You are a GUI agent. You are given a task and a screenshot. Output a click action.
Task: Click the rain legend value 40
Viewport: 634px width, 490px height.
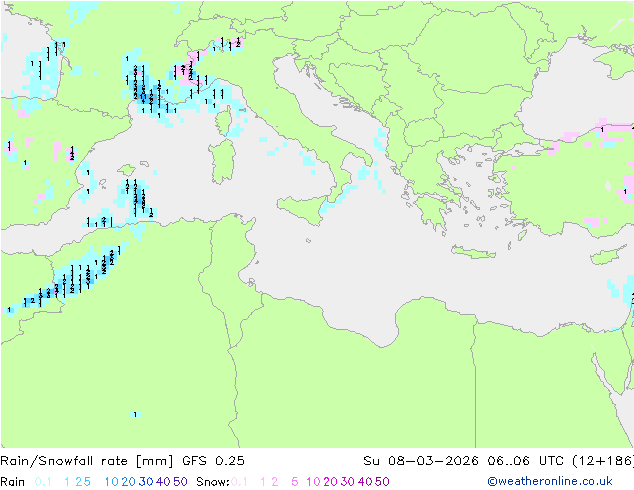pos(163,482)
